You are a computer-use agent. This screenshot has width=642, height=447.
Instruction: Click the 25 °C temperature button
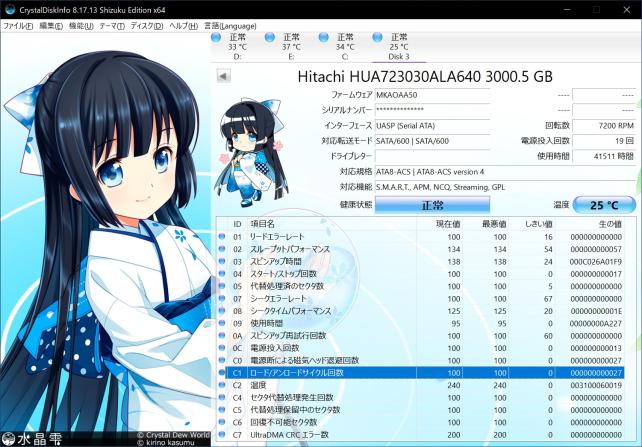pos(604,205)
